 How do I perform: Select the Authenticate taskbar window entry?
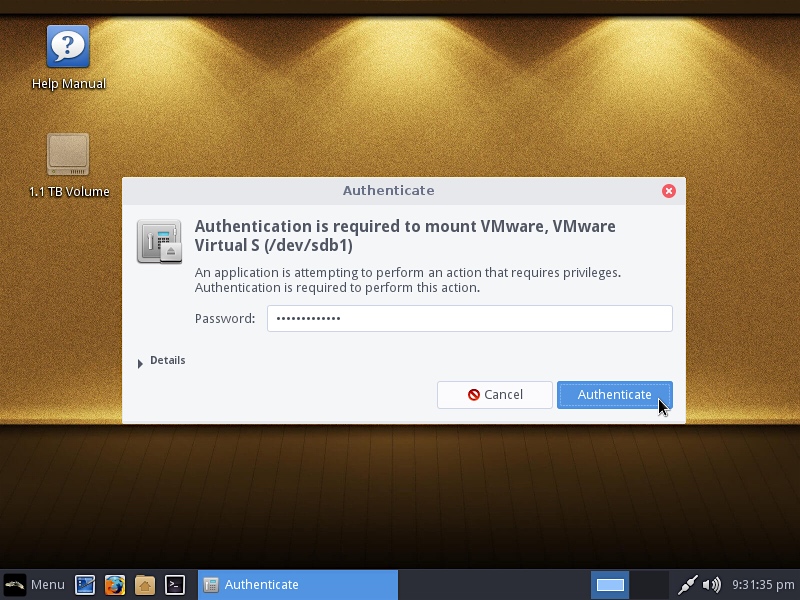click(x=298, y=585)
